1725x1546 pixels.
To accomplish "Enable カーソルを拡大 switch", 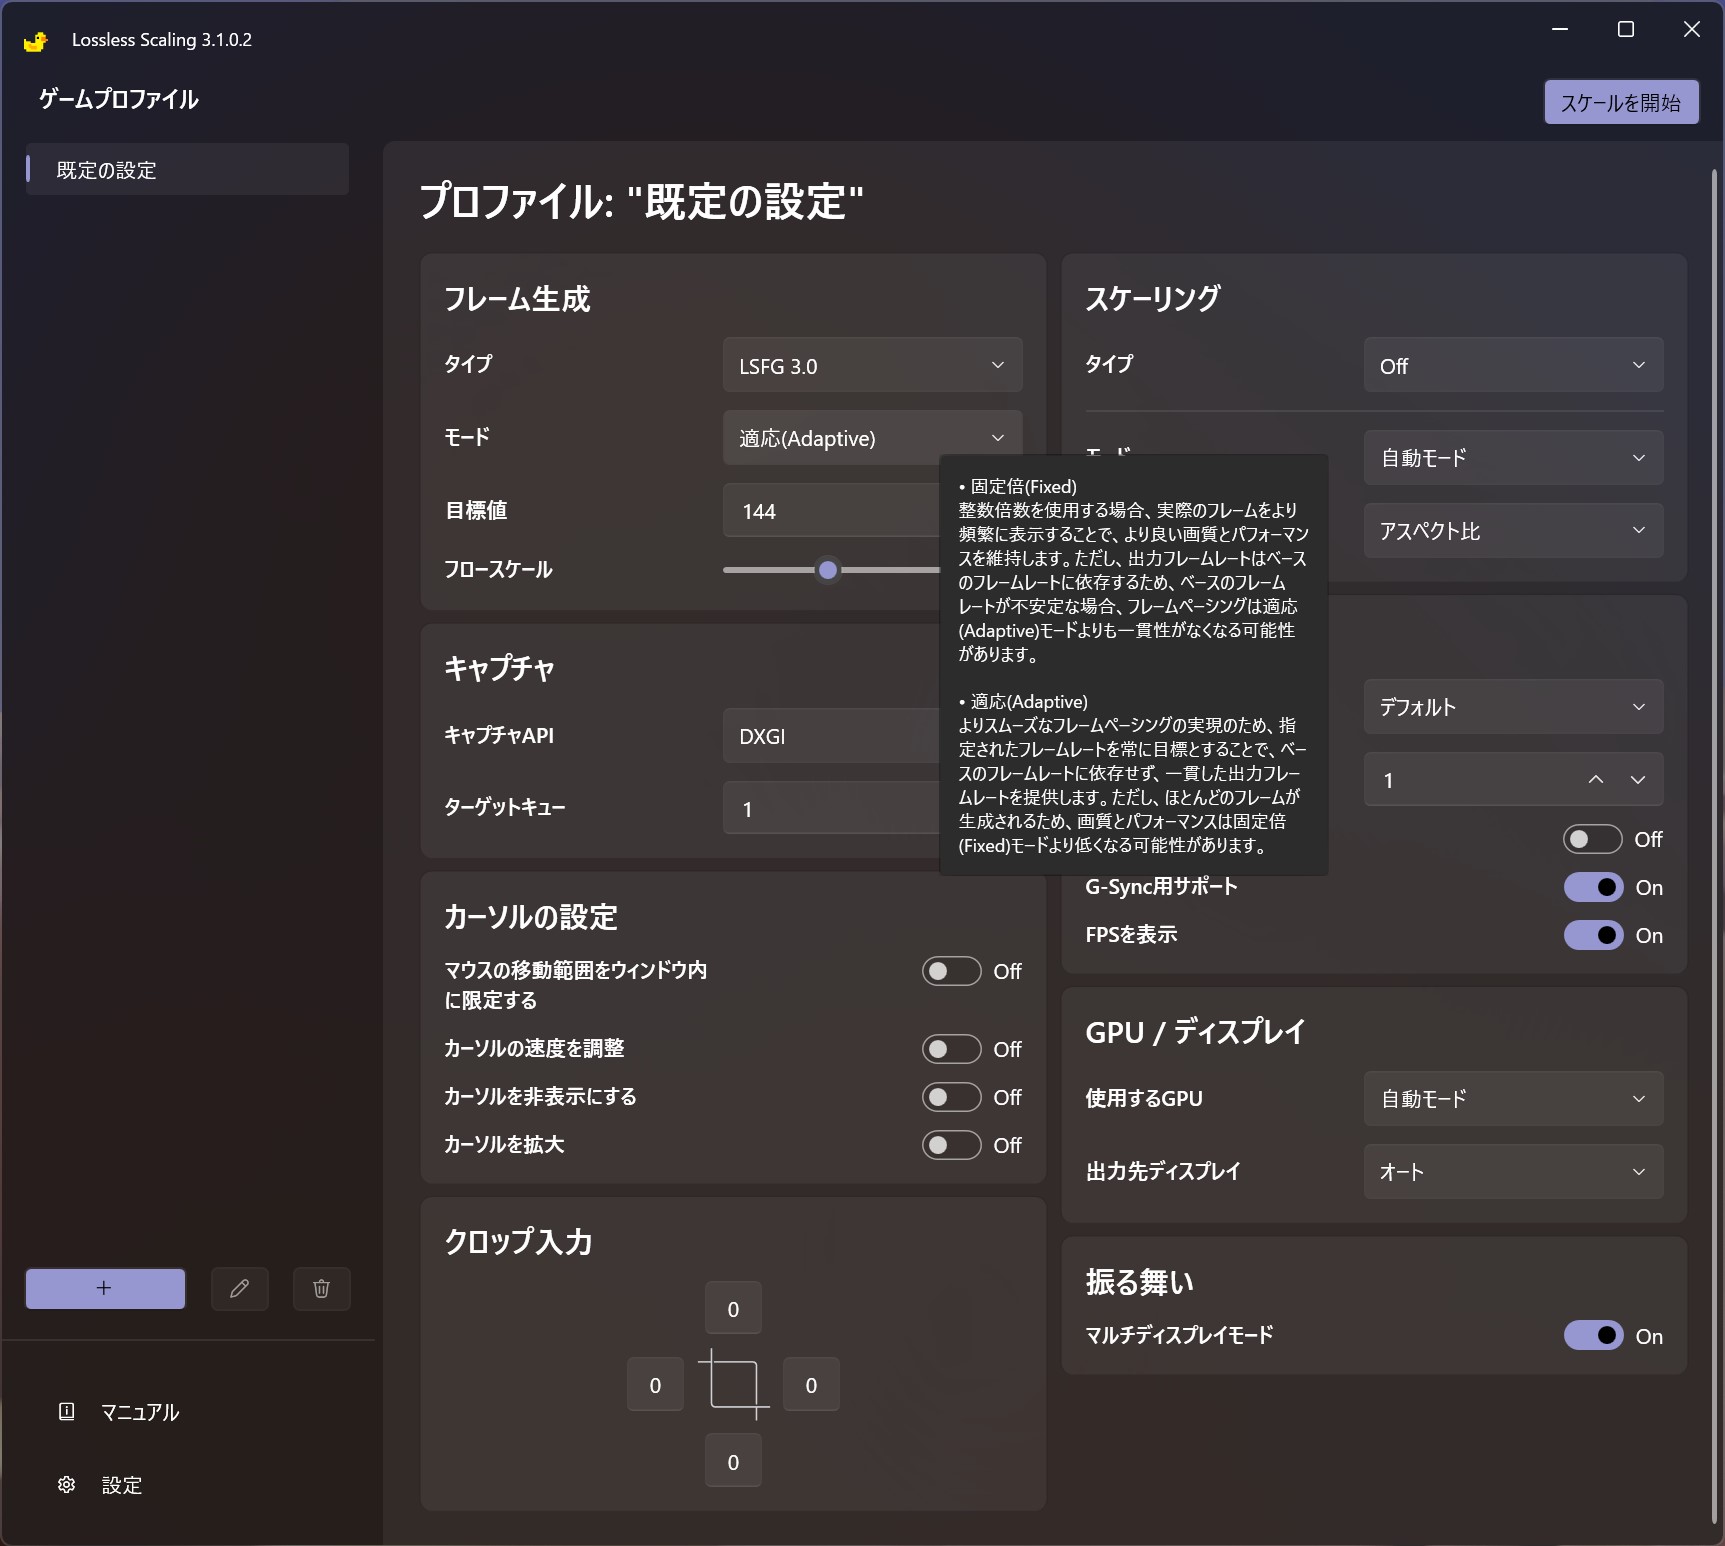I will click(952, 1145).
